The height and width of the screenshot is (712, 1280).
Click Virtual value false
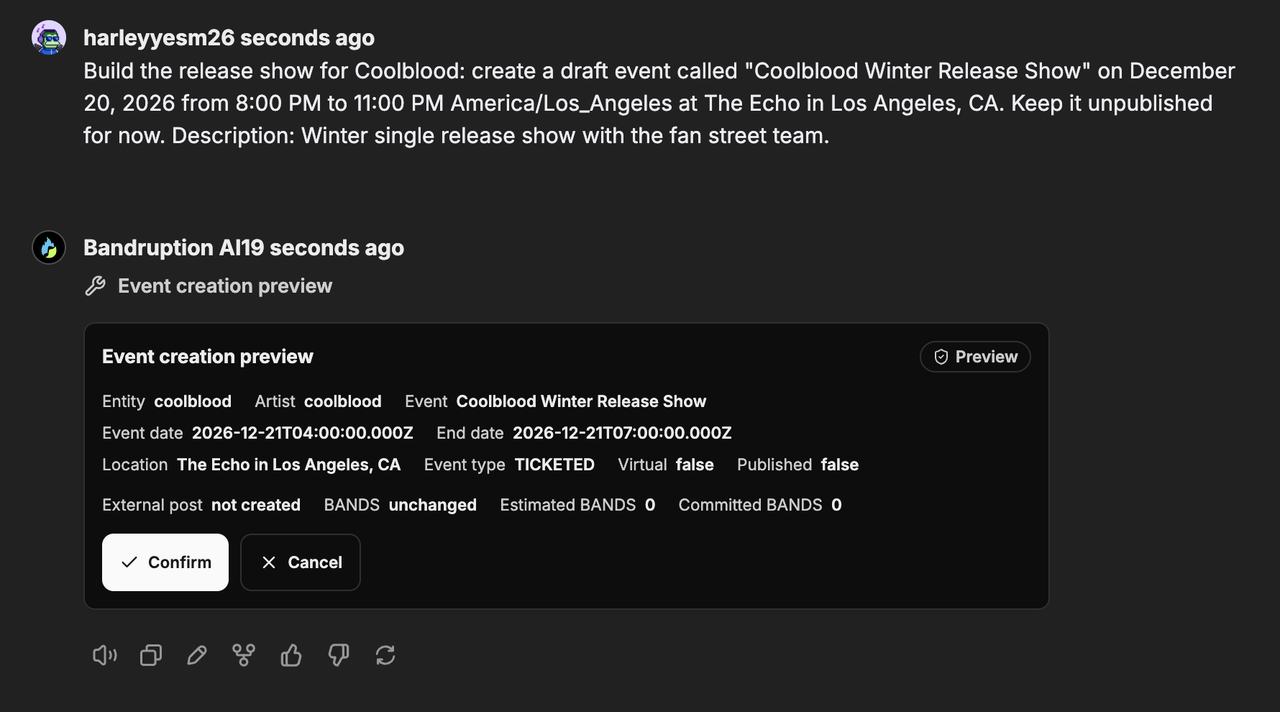point(695,465)
